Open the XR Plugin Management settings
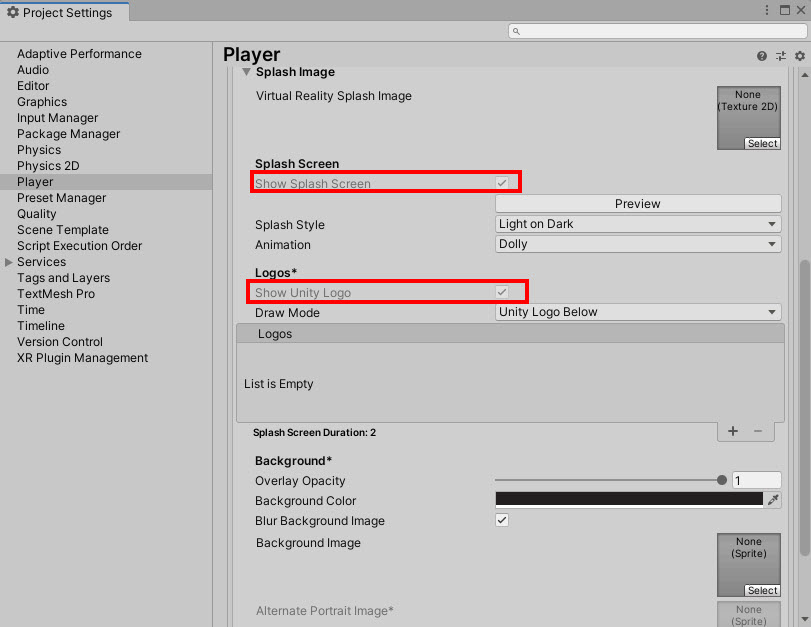Image resolution: width=811 pixels, height=627 pixels. (82, 358)
